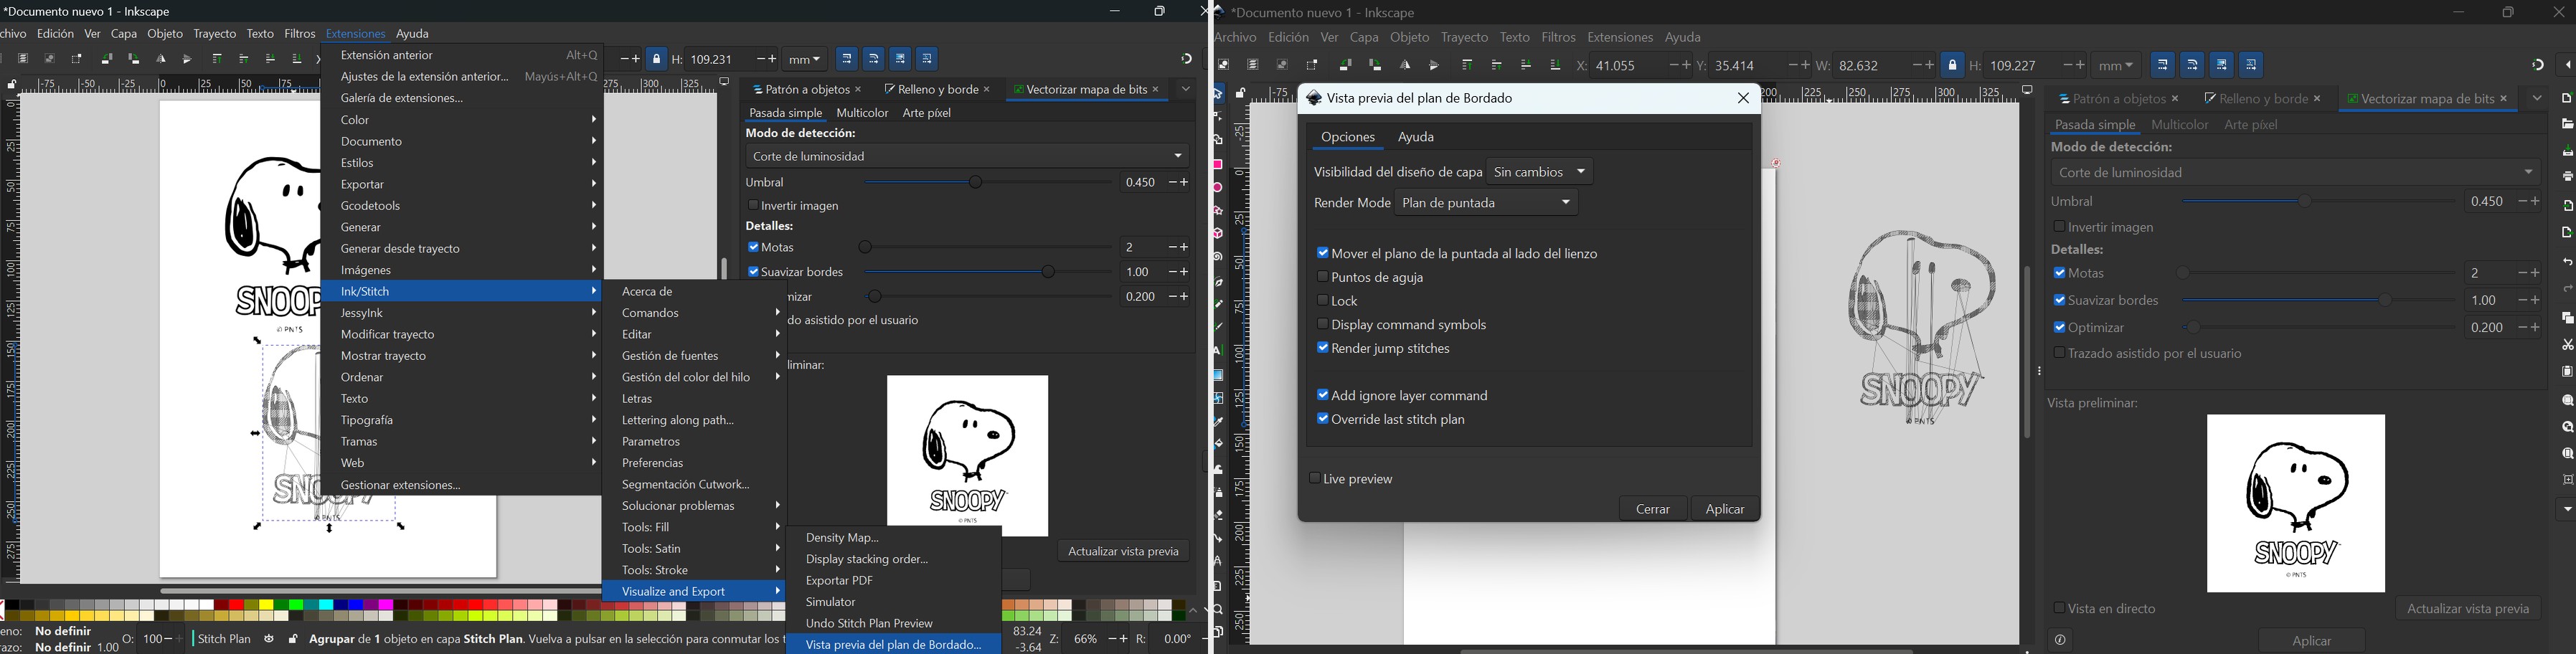This screenshot has width=2576, height=654.
Task: Toggle the Lock checkbox in stitch plan dialog
Action: (x=1322, y=300)
